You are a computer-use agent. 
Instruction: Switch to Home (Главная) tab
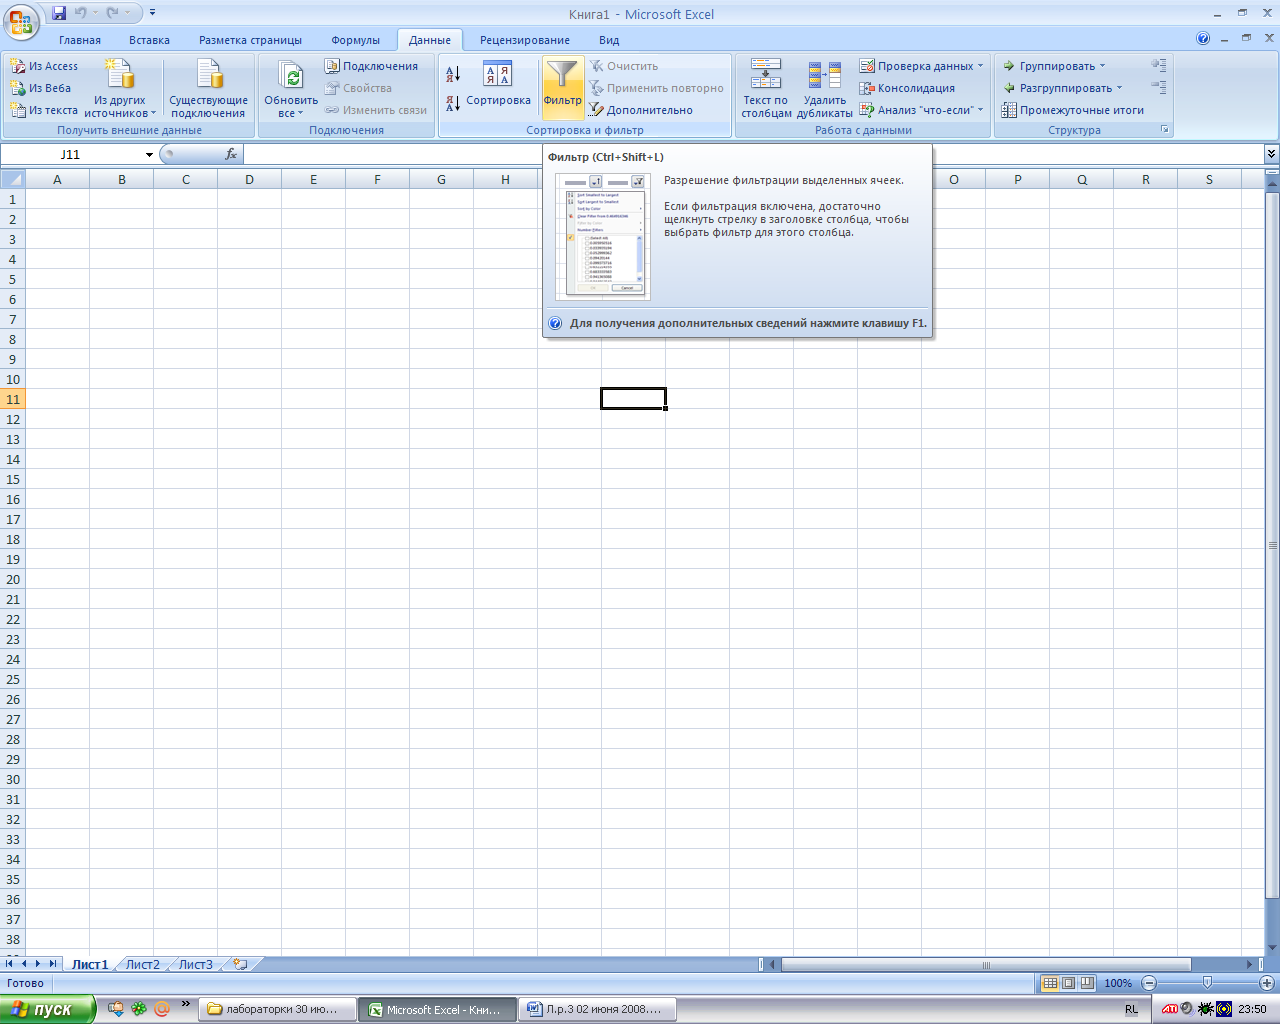[x=80, y=40]
